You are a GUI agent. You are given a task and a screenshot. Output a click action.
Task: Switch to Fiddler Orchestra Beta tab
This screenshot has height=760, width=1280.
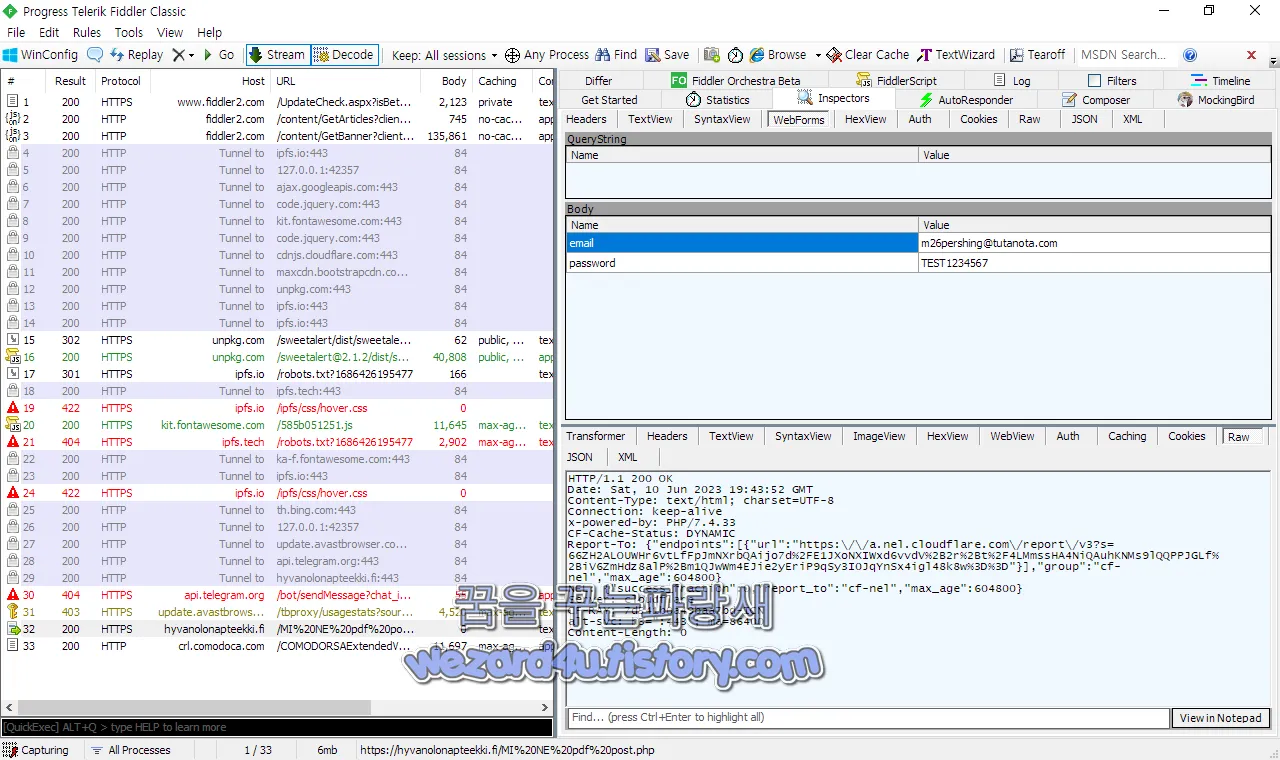click(735, 81)
